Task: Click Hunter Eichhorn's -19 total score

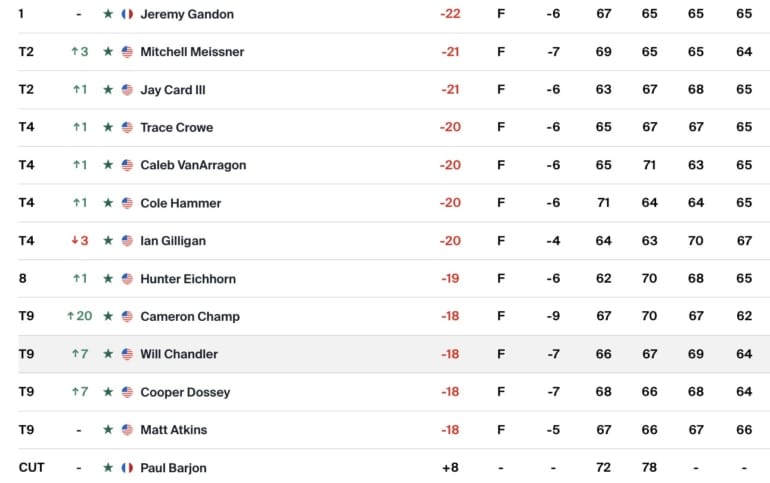Action: pos(450,279)
